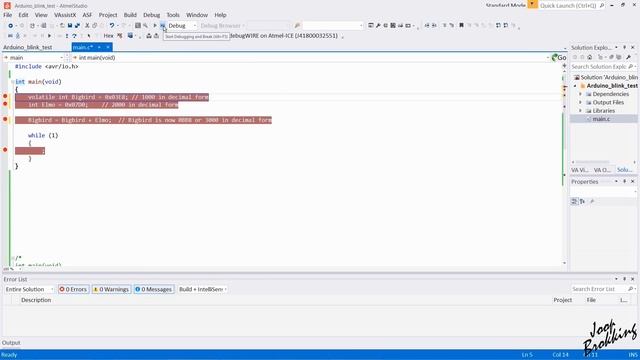Image resolution: width=640 pixels, height=360 pixels.
Task: Expand the Libraries folder
Action: point(580,111)
